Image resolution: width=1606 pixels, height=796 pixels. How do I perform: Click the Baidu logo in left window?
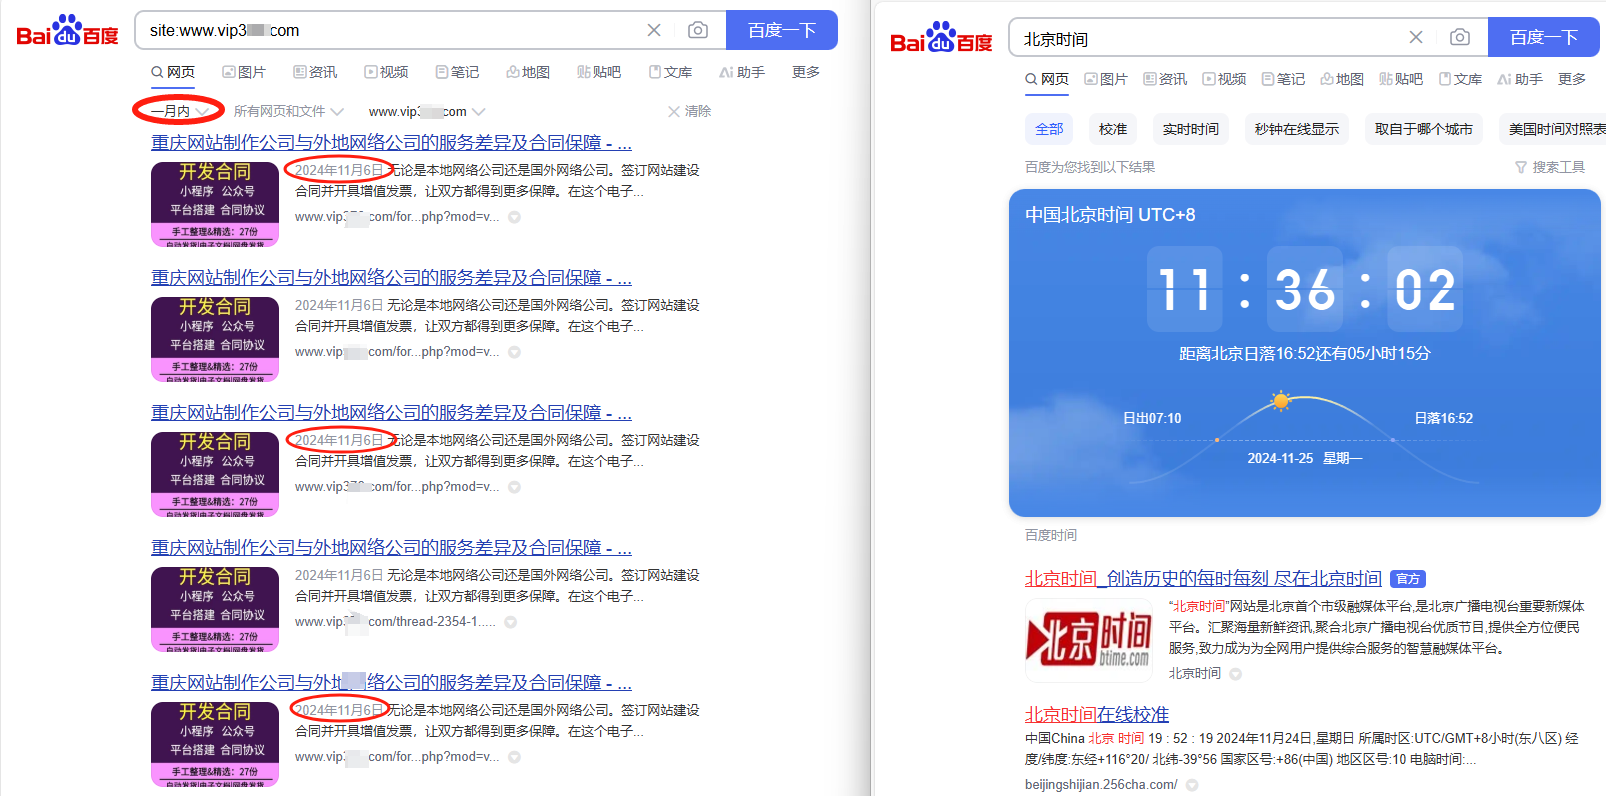coord(67,32)
